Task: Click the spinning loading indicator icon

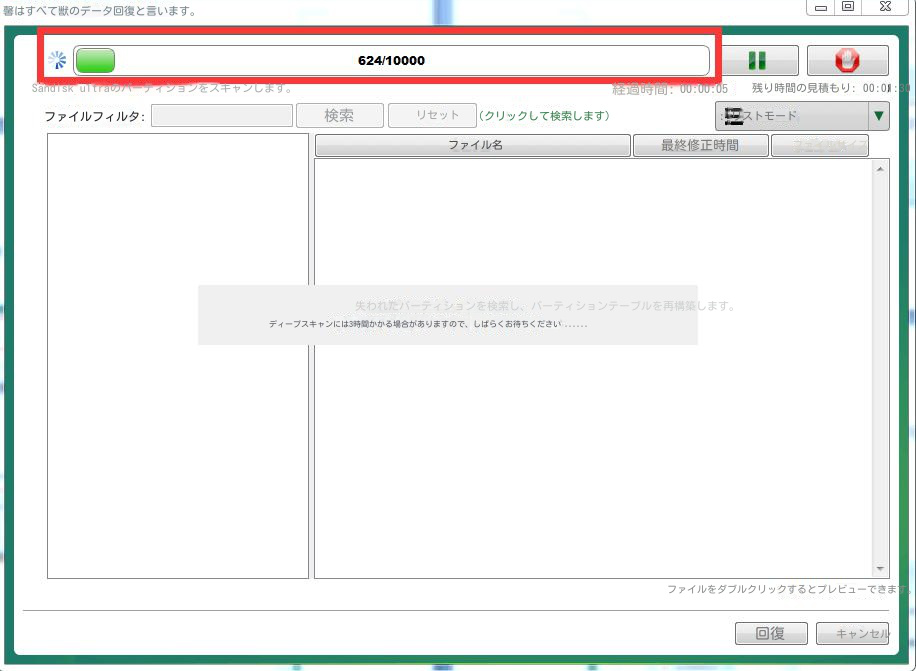Action: pos(57,60)
